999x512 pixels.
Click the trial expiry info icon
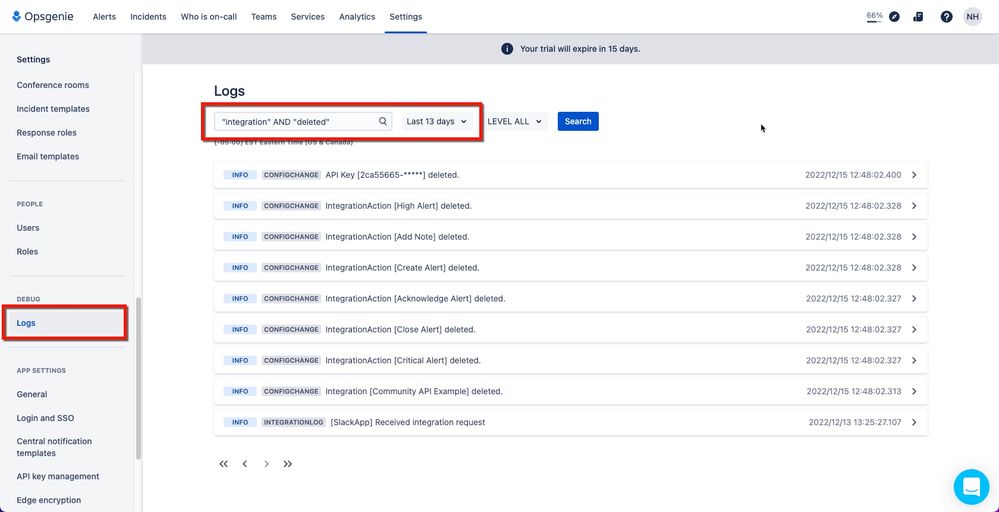pos(507,48)
